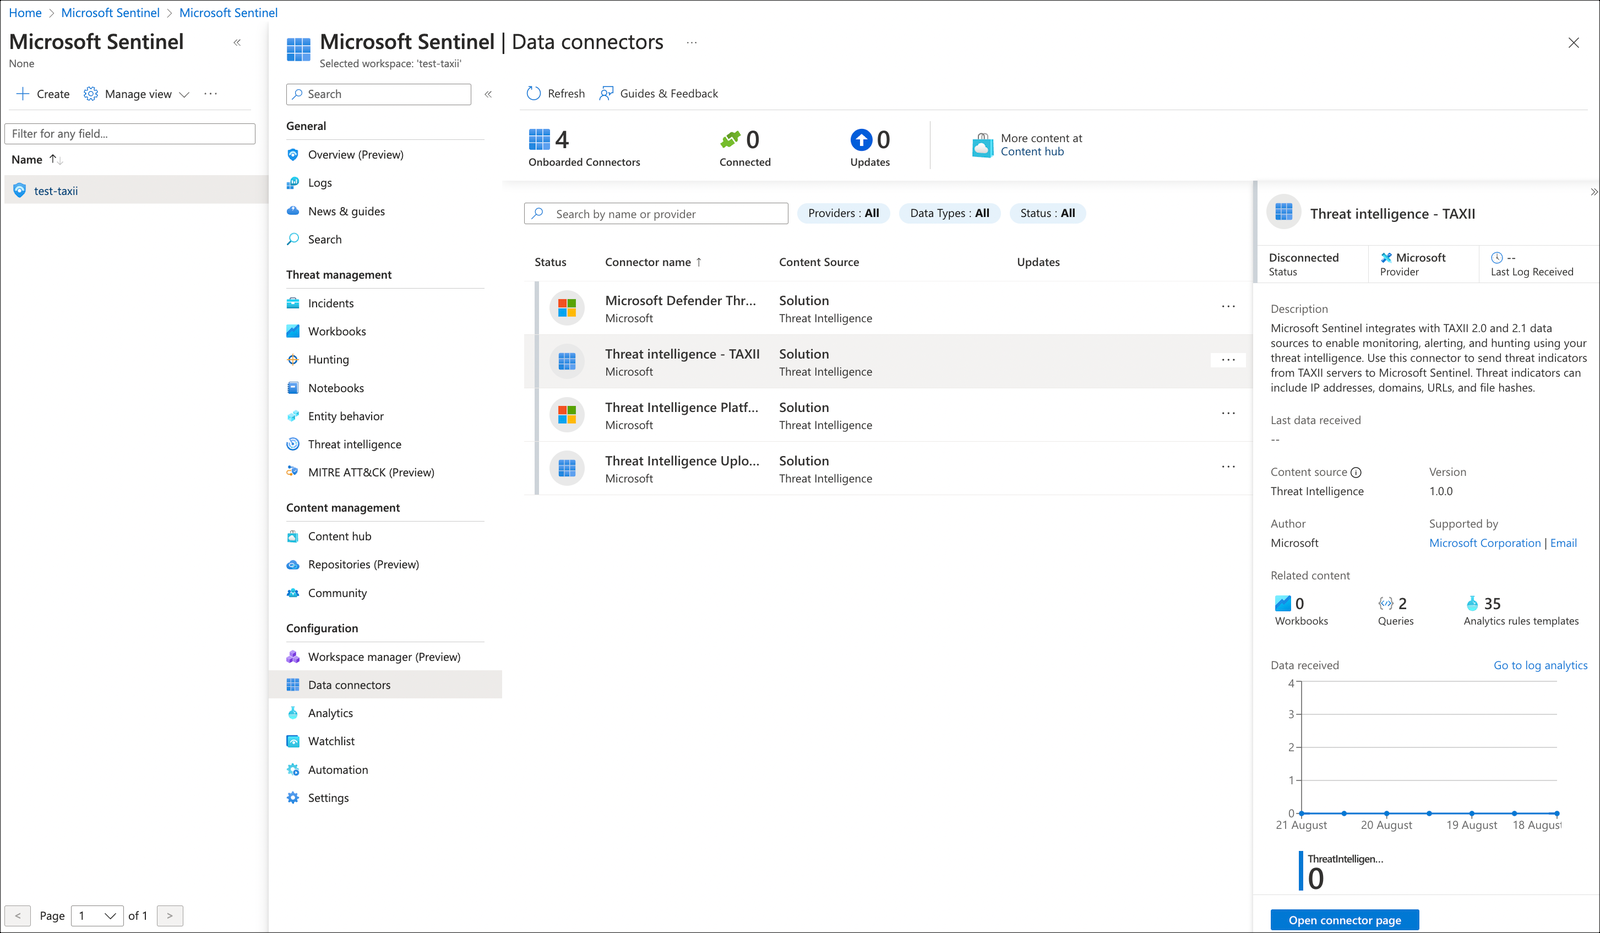The image size is (1600, 933).
Task: Open ellipsis menu for Threat Intelligence Upload row
Action: pos(1228,467)
